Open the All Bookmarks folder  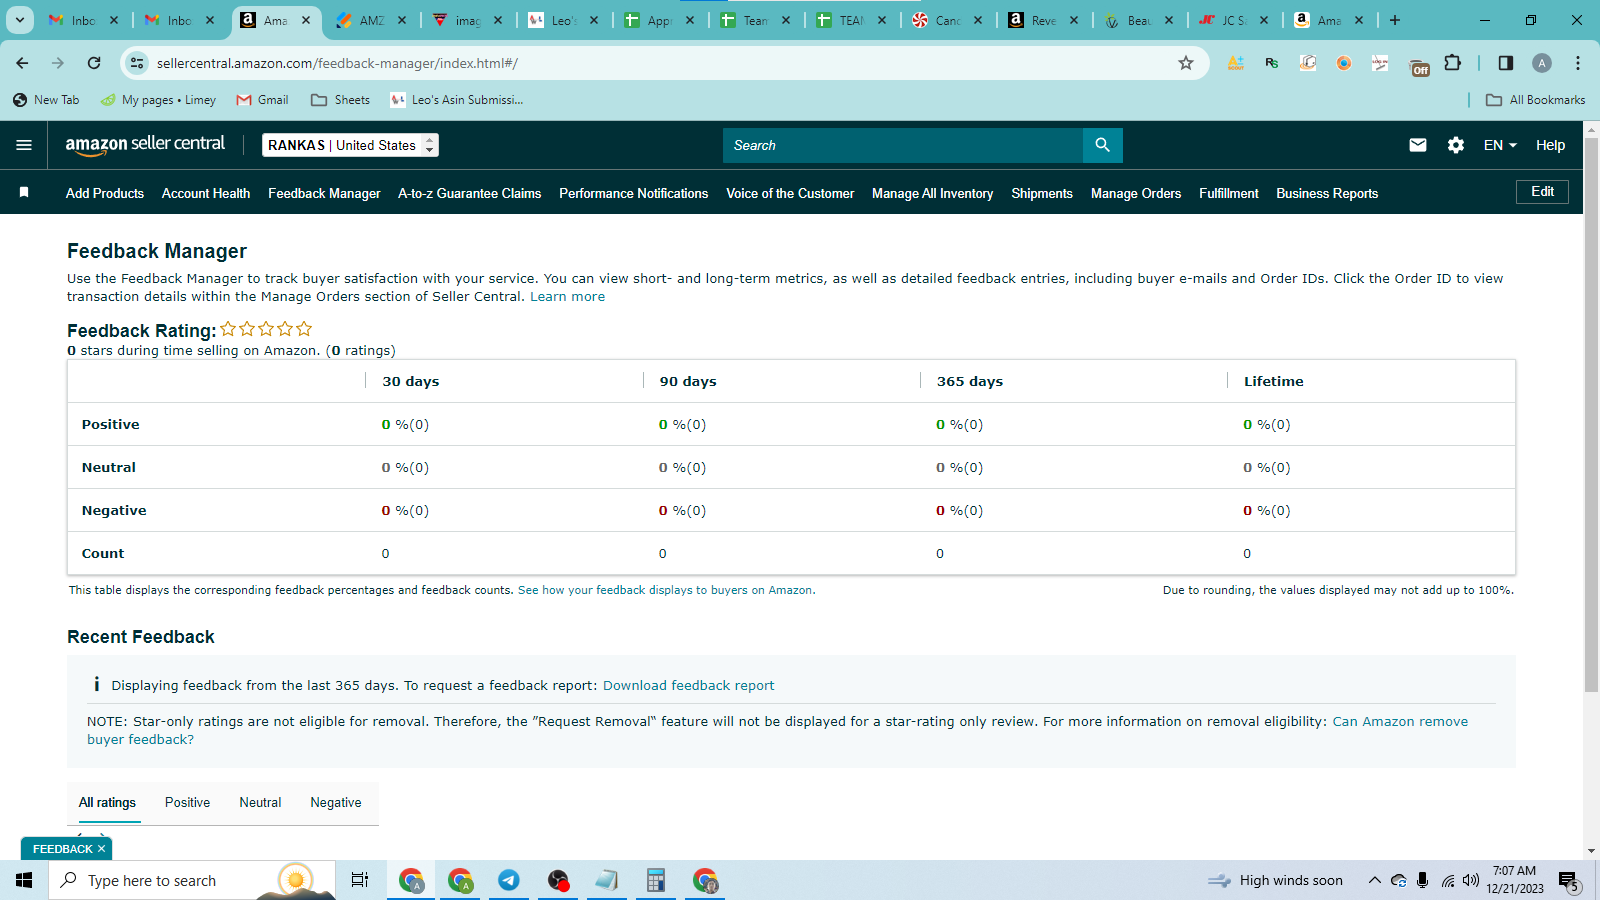(x=1536, y=100)
